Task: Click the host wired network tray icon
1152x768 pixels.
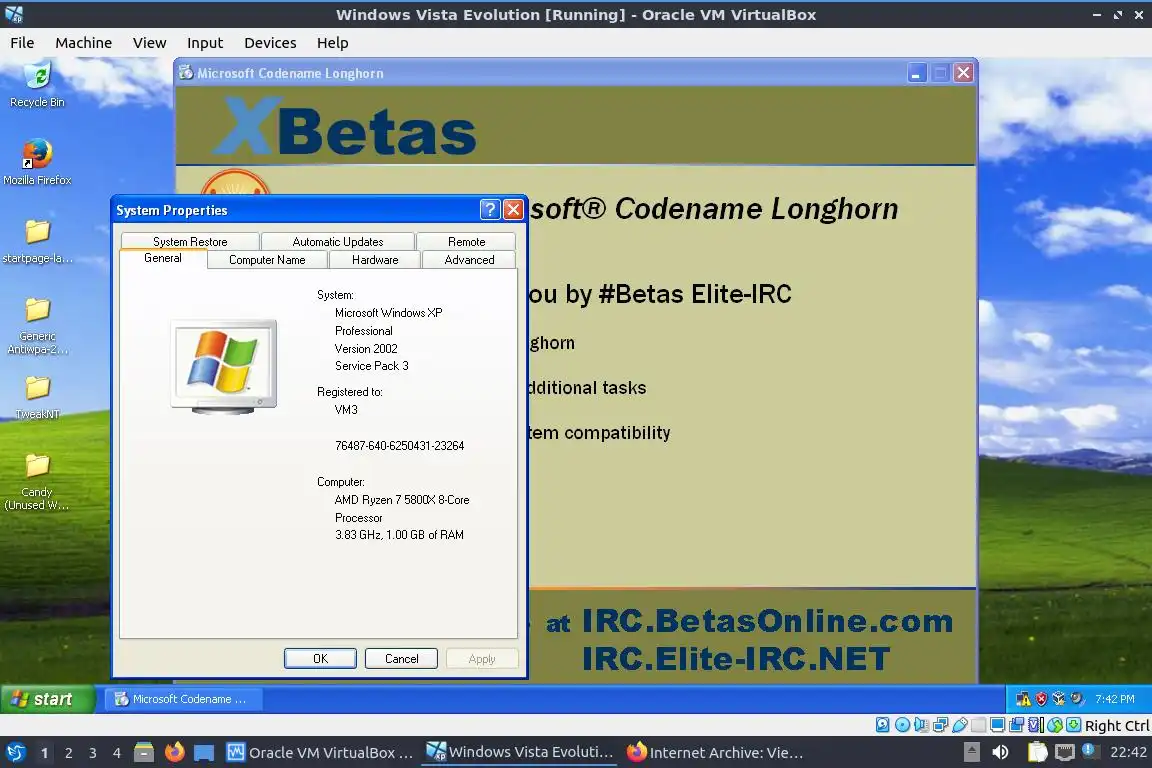Action: click(1065, 752)
